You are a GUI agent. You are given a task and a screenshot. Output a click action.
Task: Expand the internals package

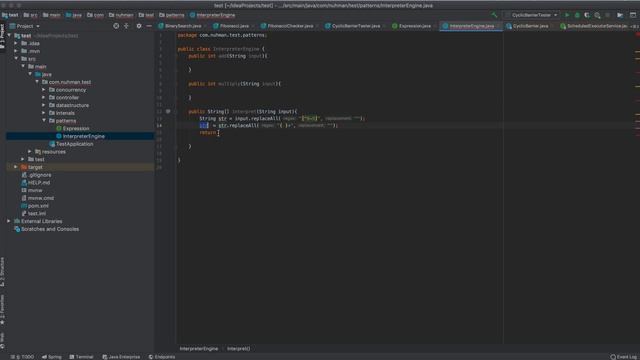[44, 113]
